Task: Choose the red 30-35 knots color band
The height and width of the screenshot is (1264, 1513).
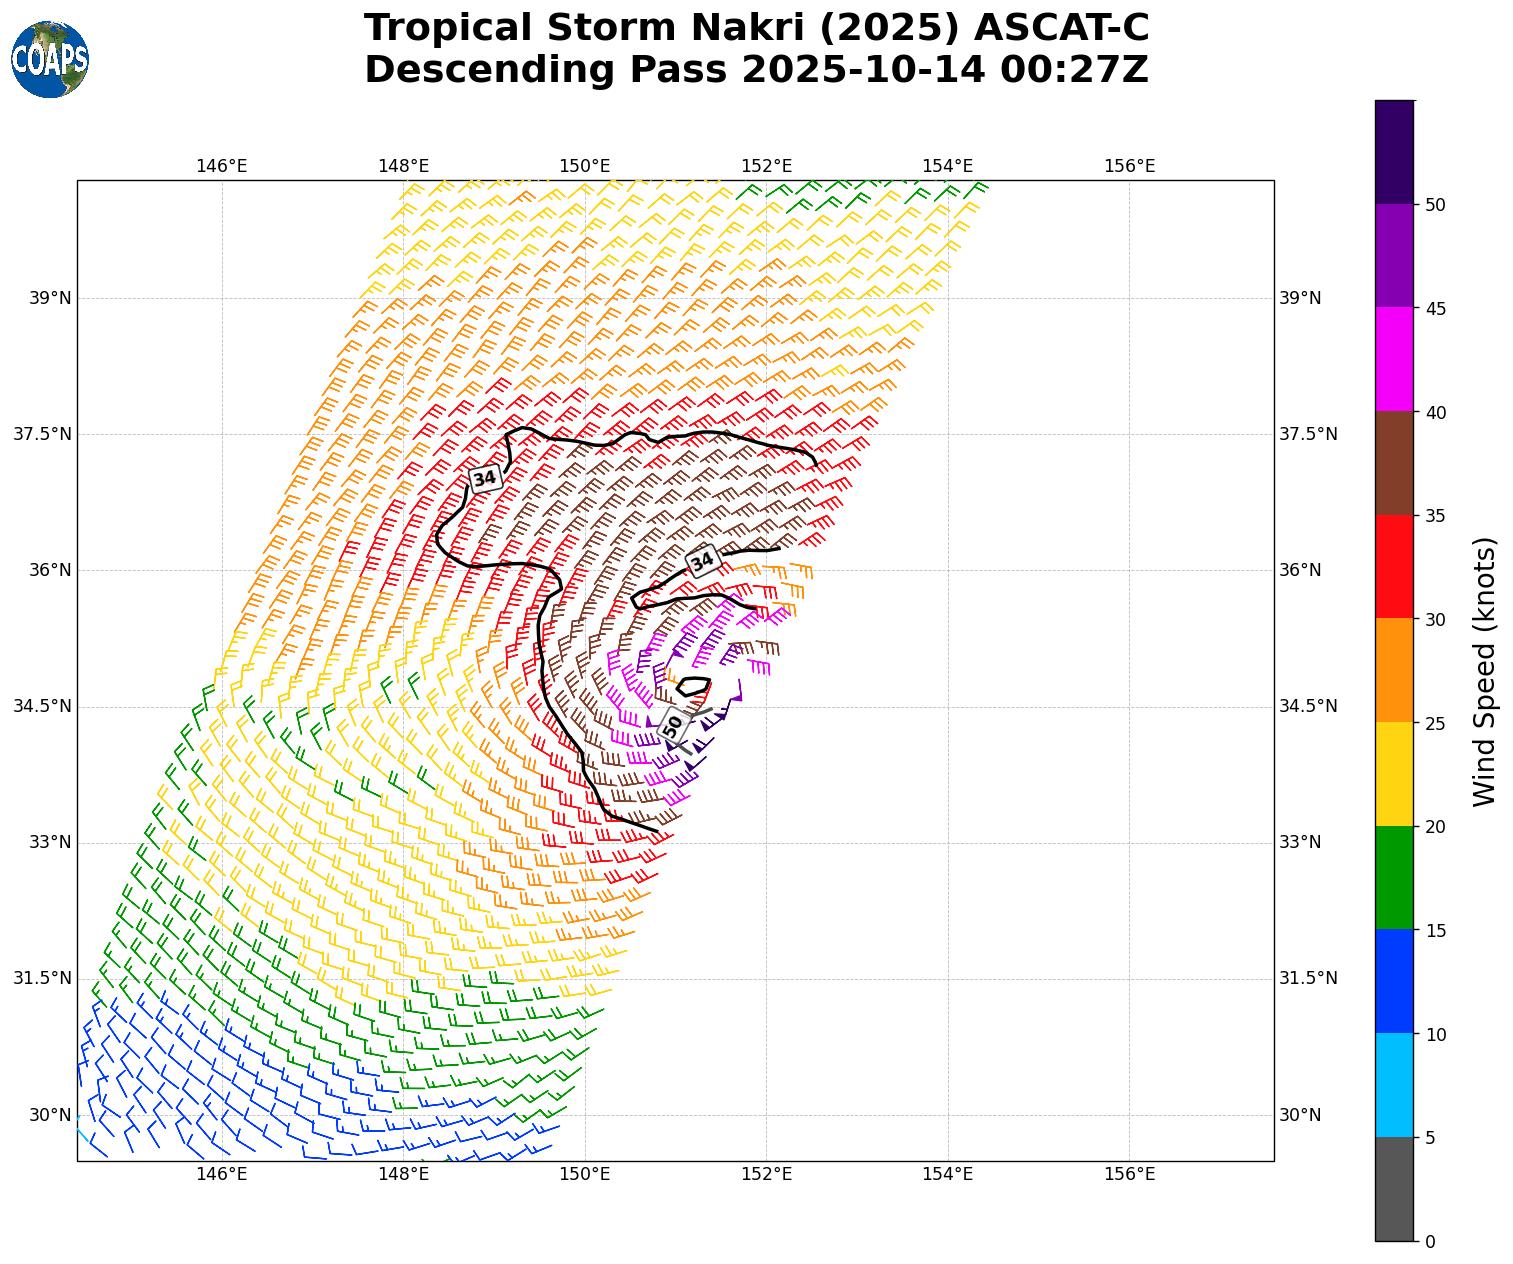Action: click(x=1394, y=566)
